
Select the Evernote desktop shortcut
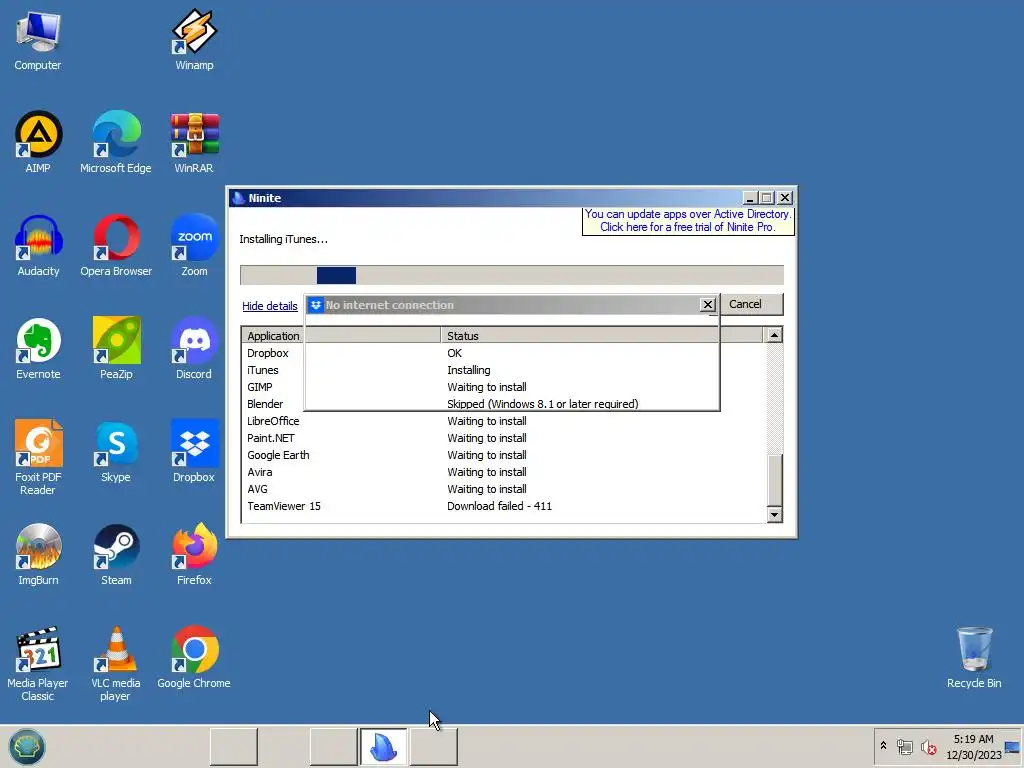point(38,349)
